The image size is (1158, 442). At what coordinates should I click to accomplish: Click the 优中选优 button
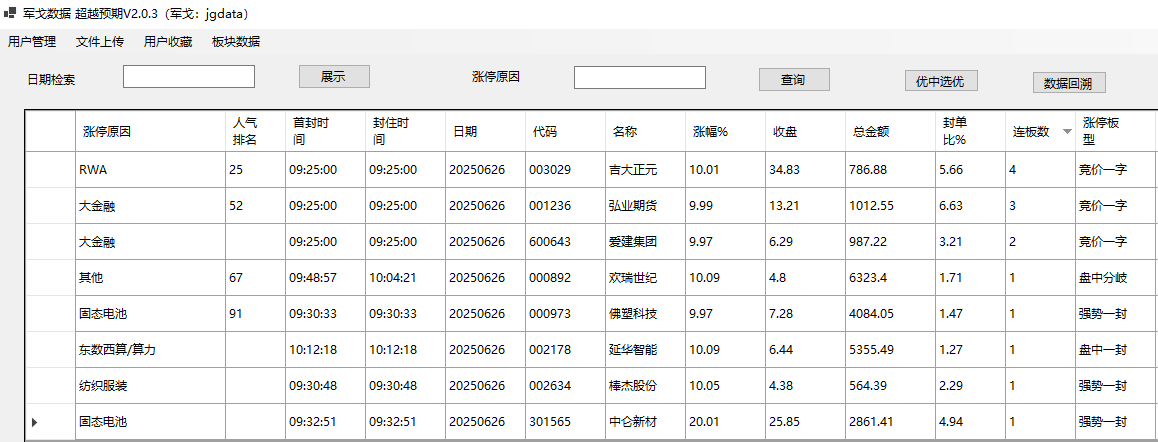(x=941, y=81)
